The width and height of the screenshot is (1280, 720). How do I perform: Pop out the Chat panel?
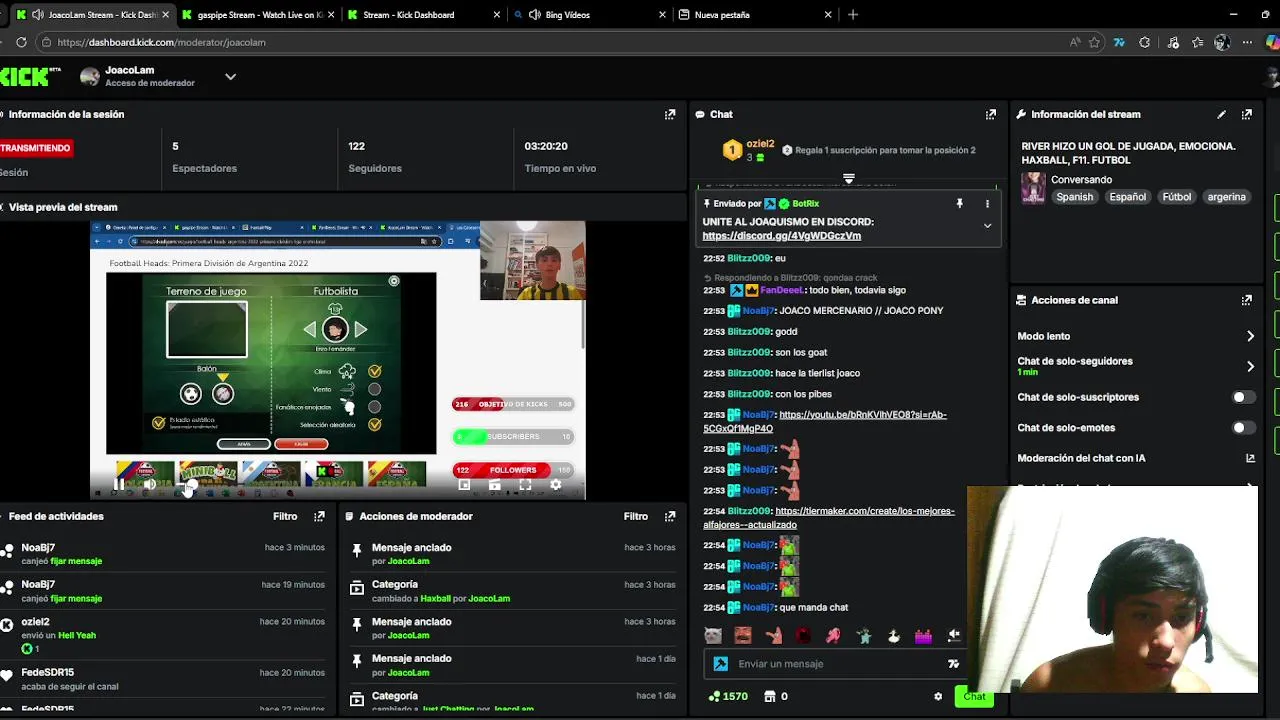pos(991,114)
